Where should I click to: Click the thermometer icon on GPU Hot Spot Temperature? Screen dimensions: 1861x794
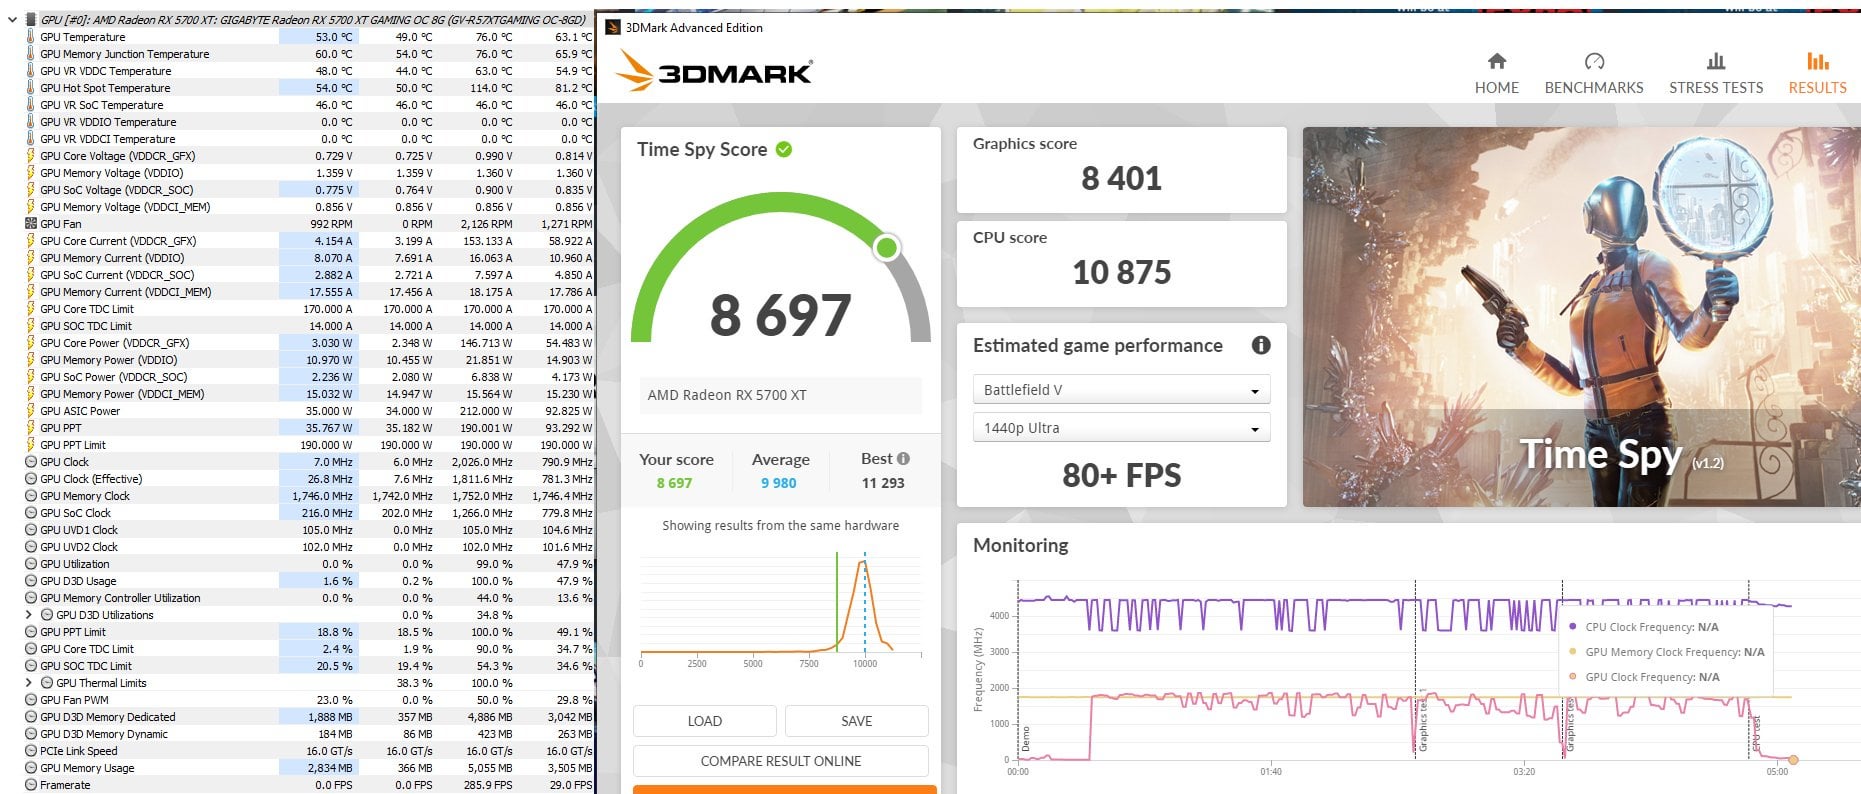pos(30,88)
